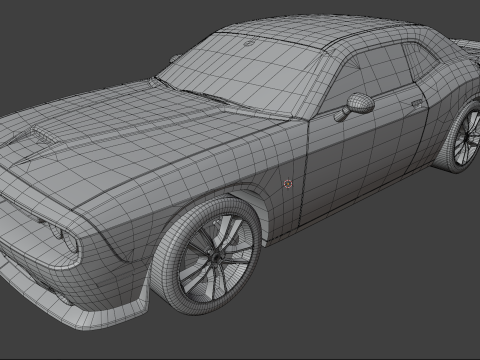The width and height of the screenshot is (480, 360).
Task: Click the headlight on the front grille
Action: [x=71, y=242]
